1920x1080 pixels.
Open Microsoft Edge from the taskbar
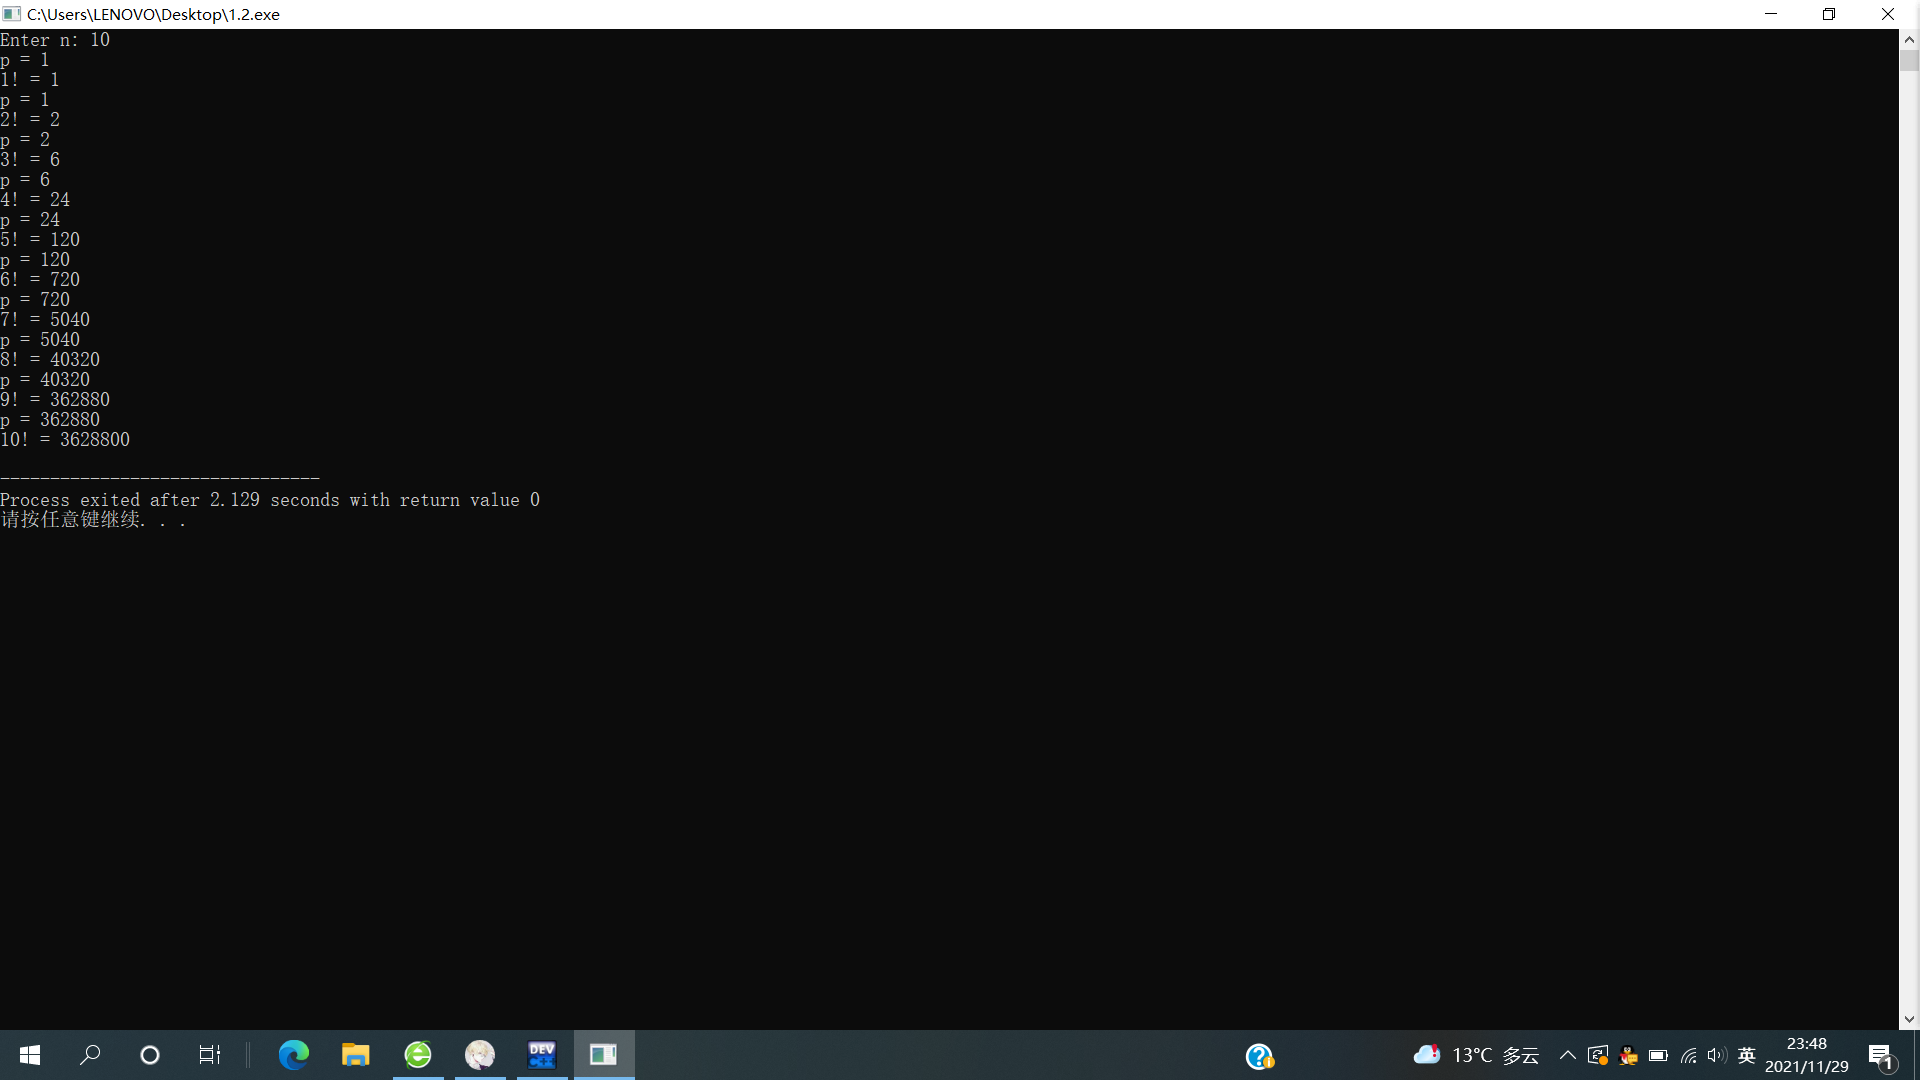coord(293,1055)
